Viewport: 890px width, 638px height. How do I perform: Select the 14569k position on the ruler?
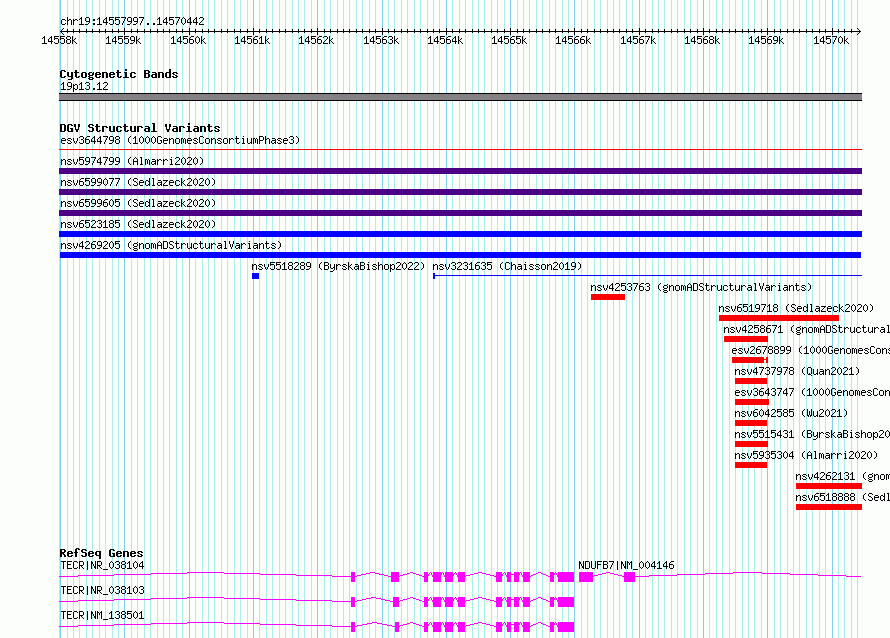(766, 40)
